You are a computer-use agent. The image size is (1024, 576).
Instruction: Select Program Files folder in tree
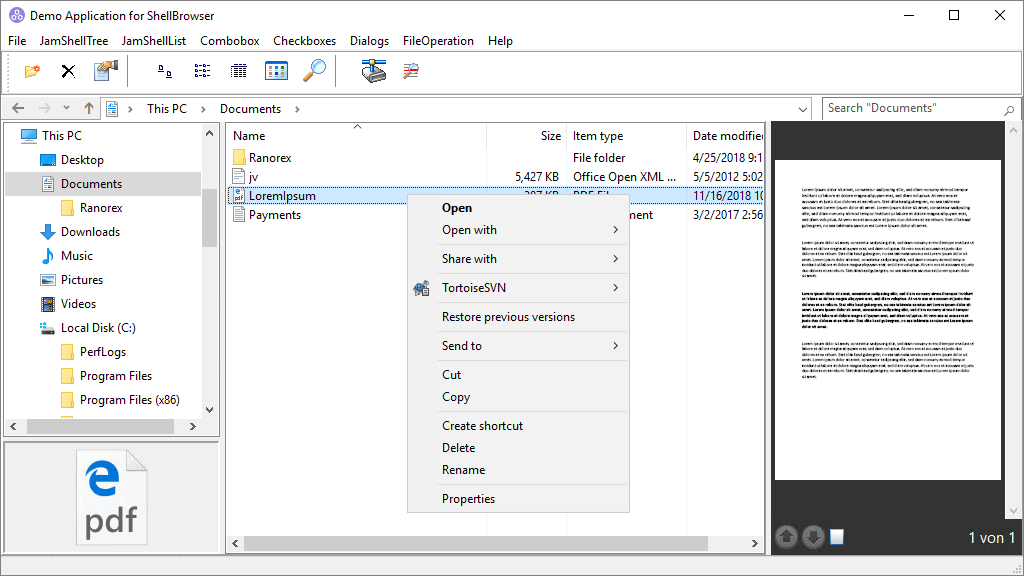[116, 376]
